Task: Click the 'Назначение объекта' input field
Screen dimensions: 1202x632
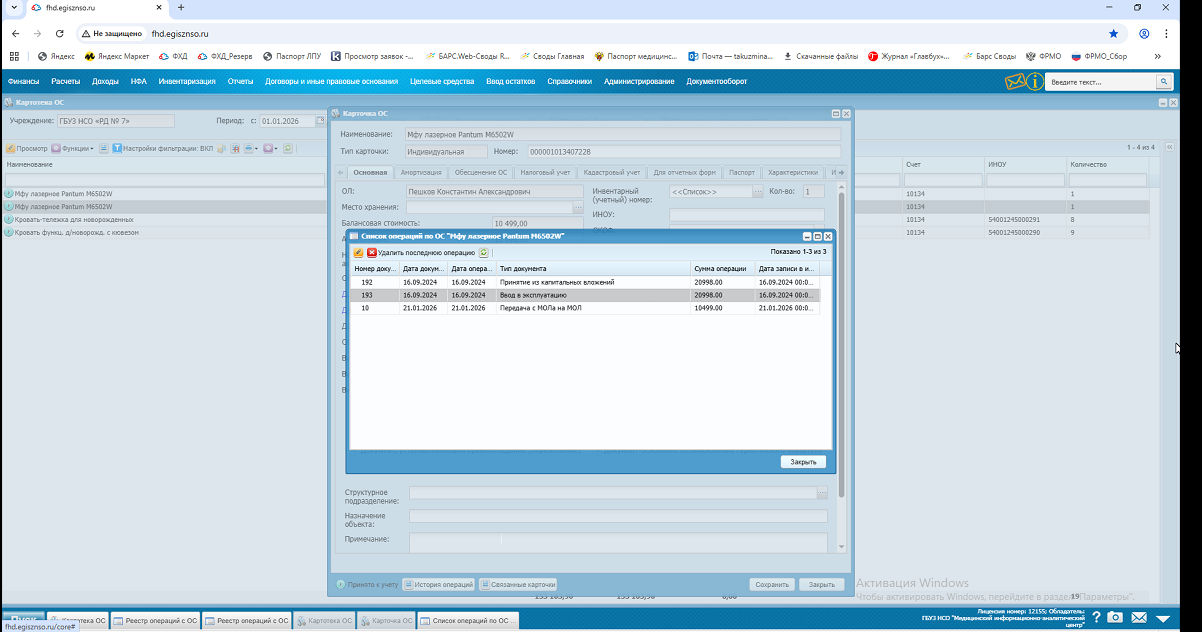Action: (x=619, y=516)
